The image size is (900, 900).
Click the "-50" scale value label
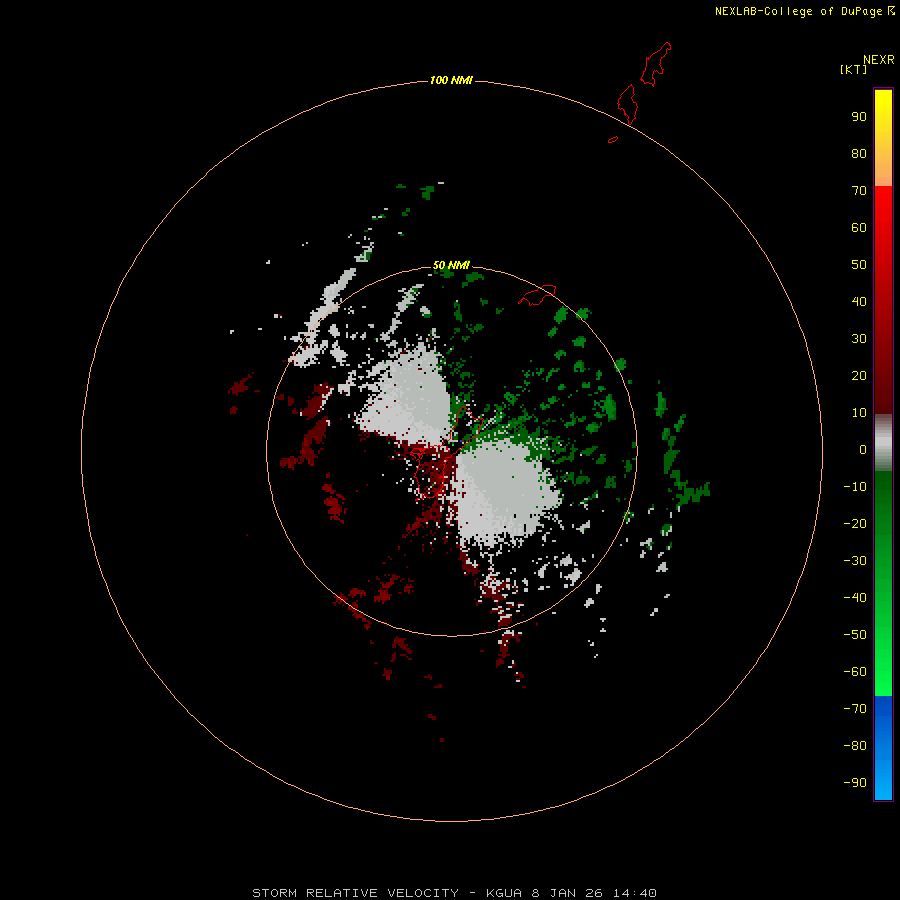coord(855,635)
